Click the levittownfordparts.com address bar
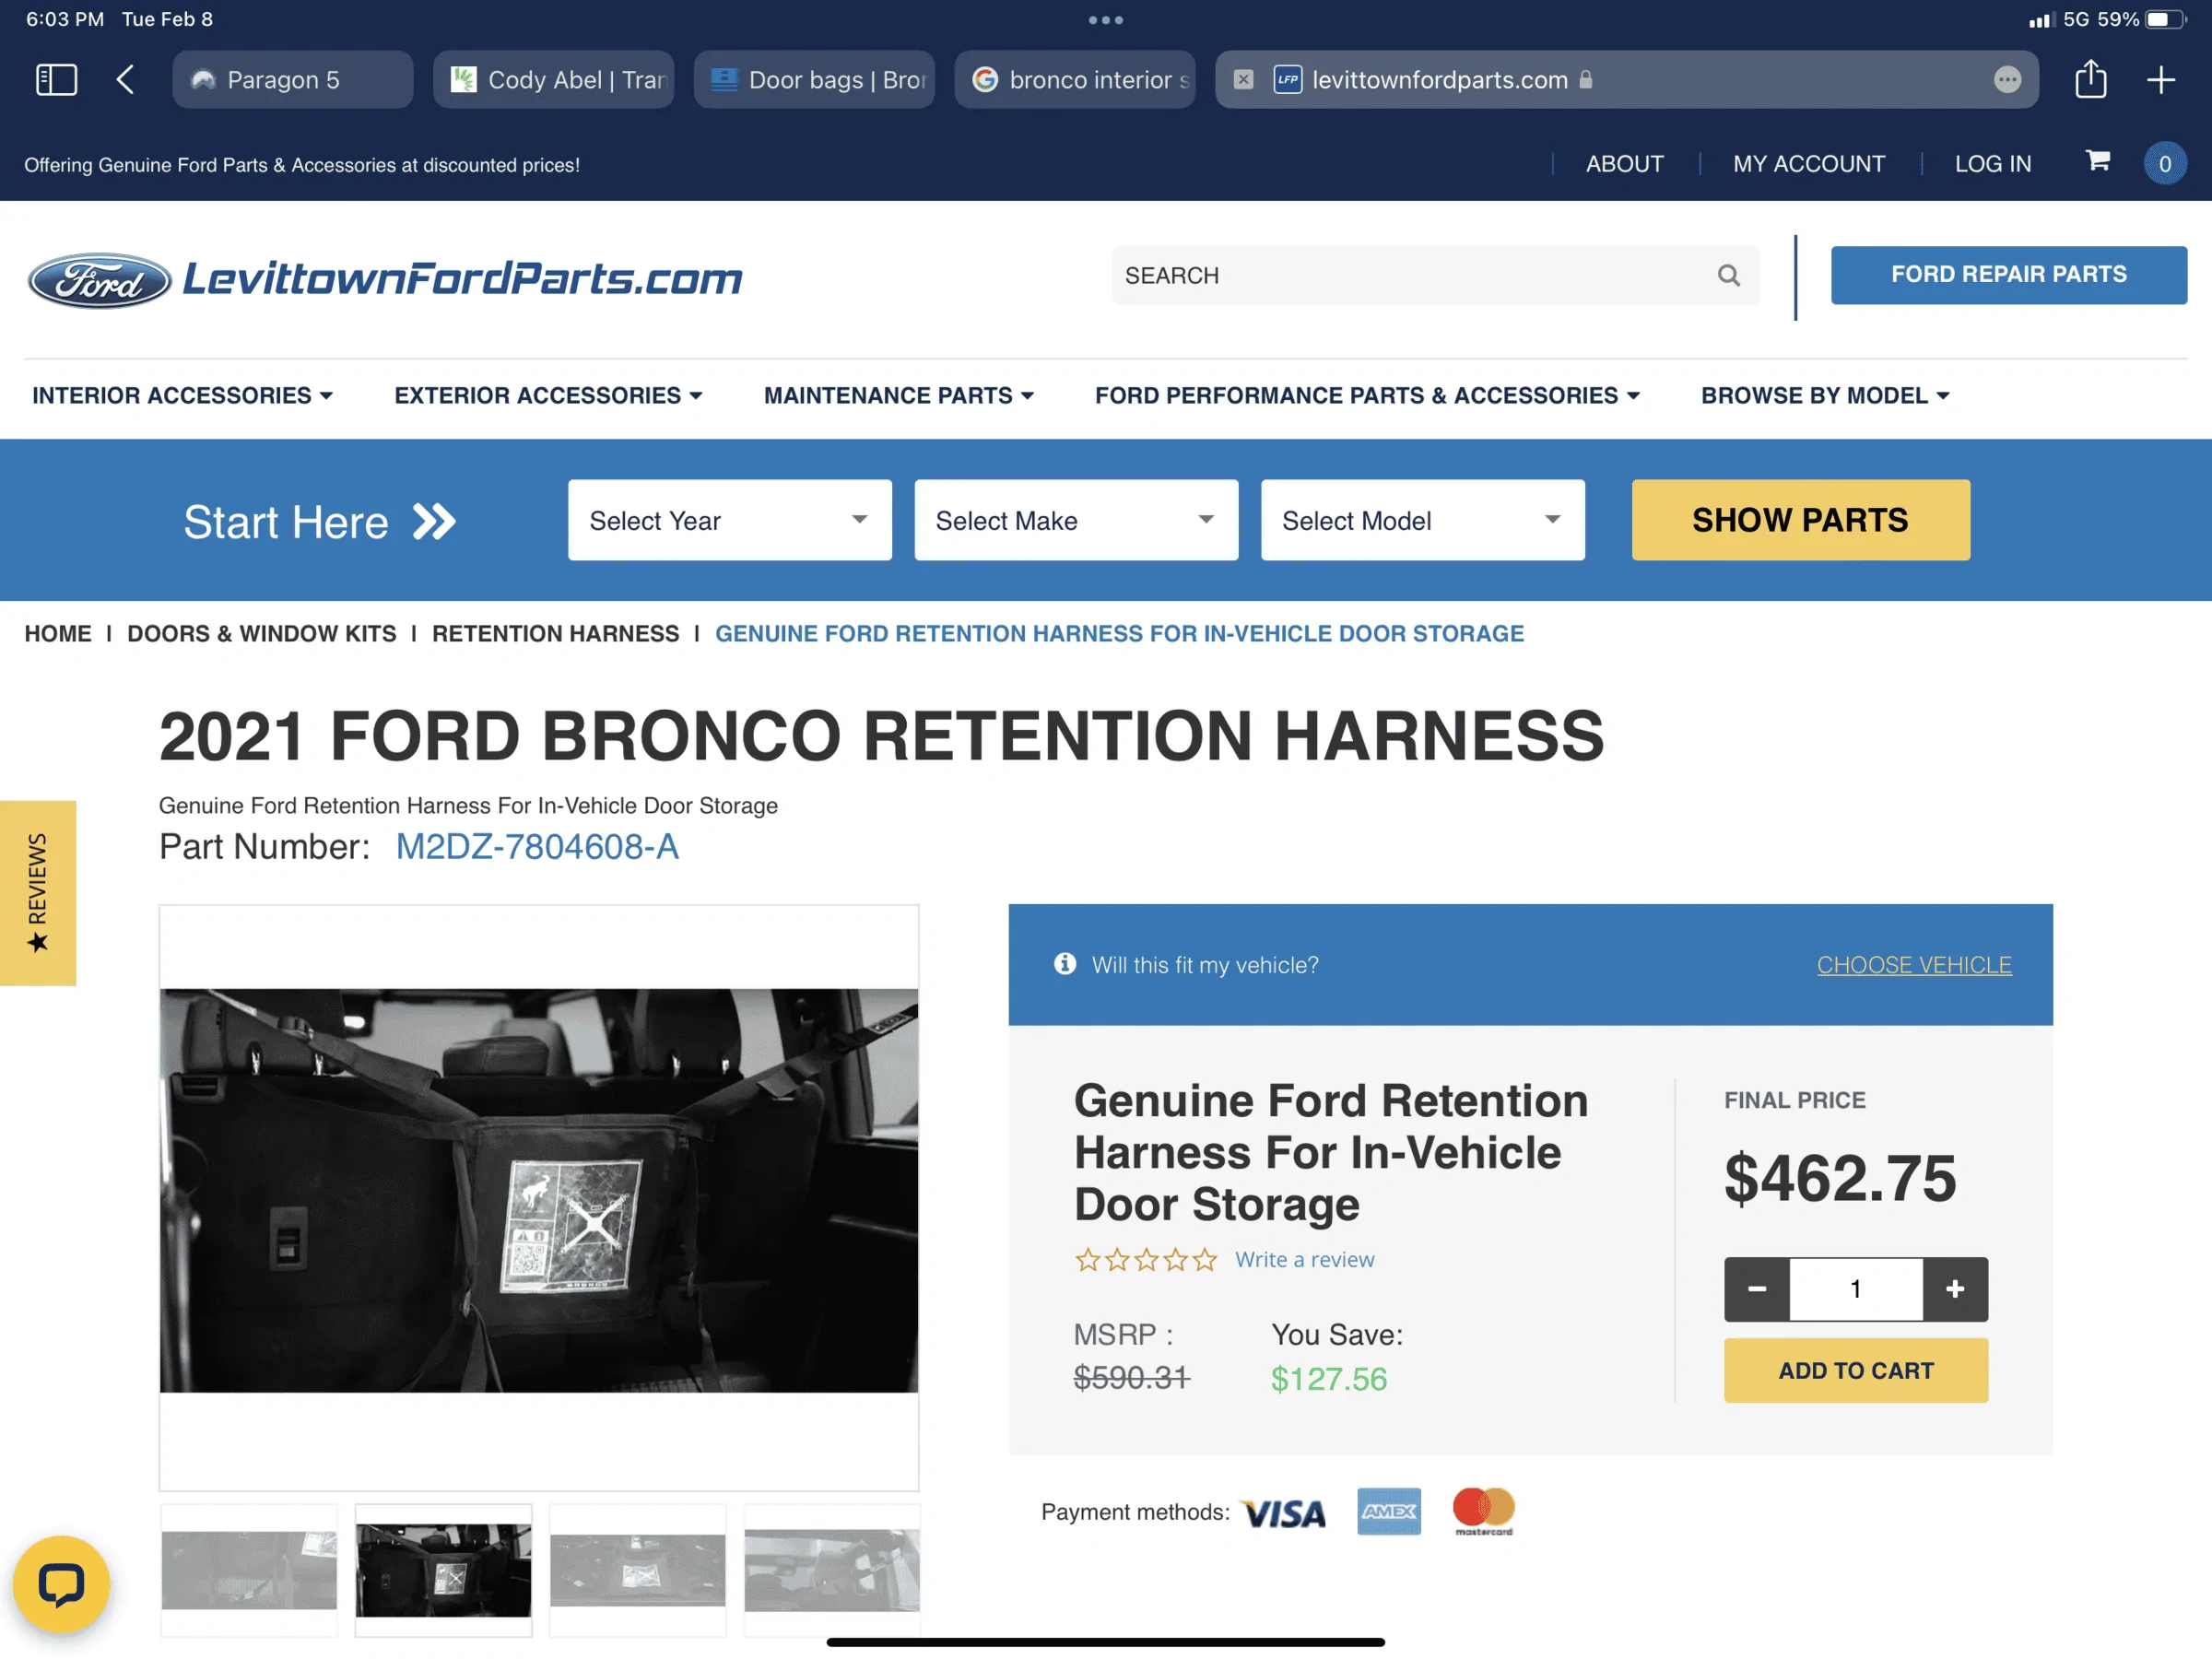Screen dimensions: 2212x1659 click(x=1626, y=80)
